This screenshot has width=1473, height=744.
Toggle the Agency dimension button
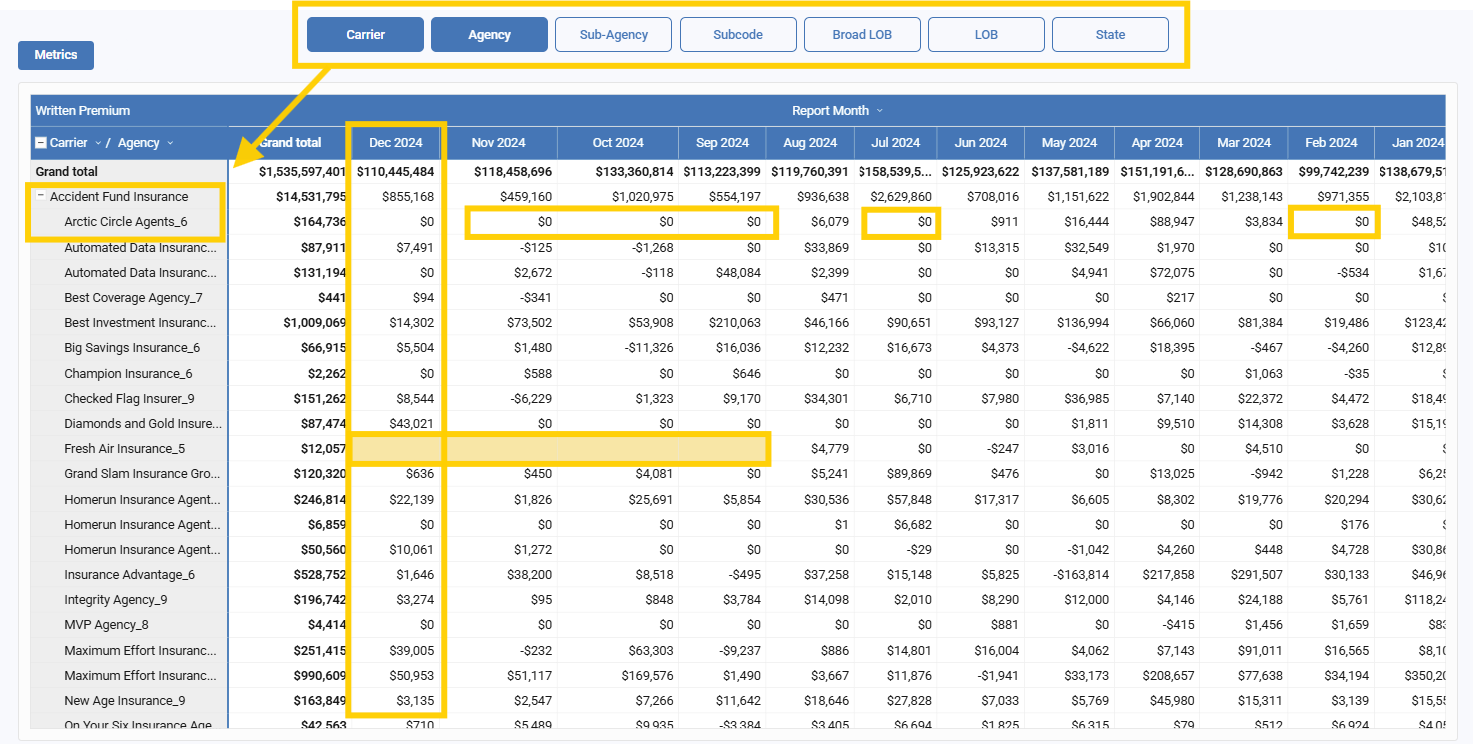(x=489, y=35)
